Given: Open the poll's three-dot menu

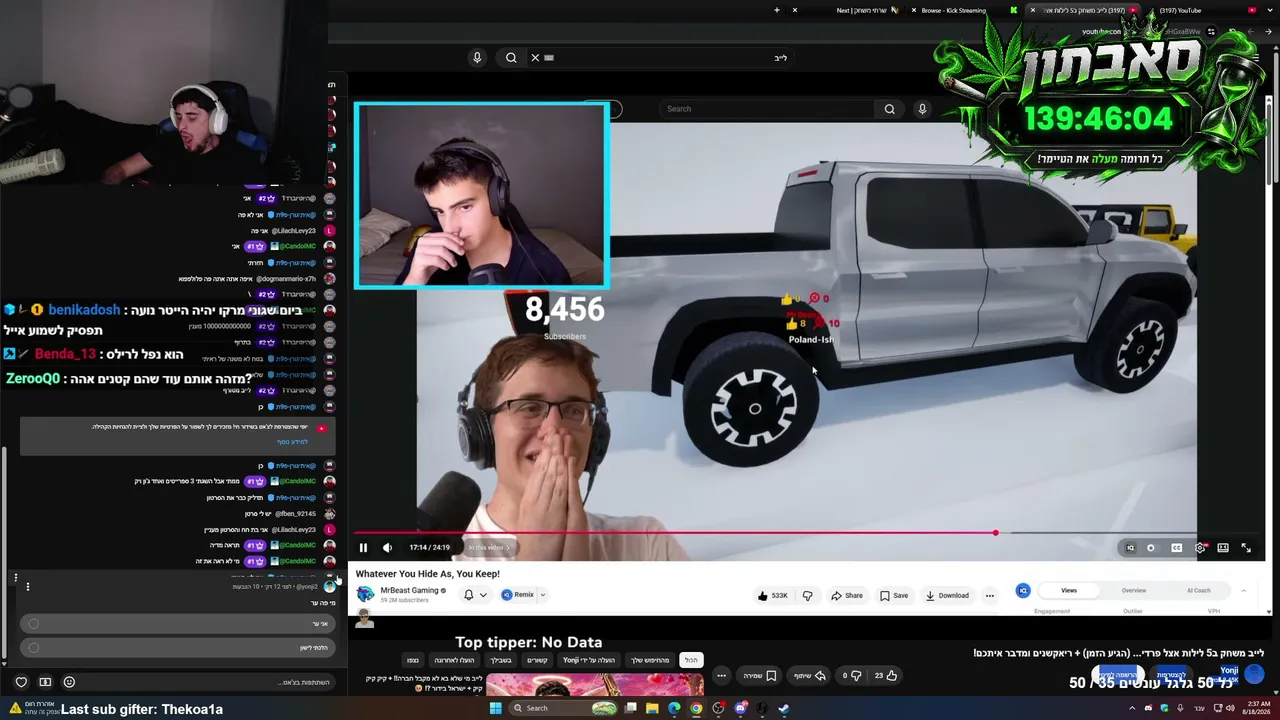Looking at the screenshot, I should [x=28, y=587].
